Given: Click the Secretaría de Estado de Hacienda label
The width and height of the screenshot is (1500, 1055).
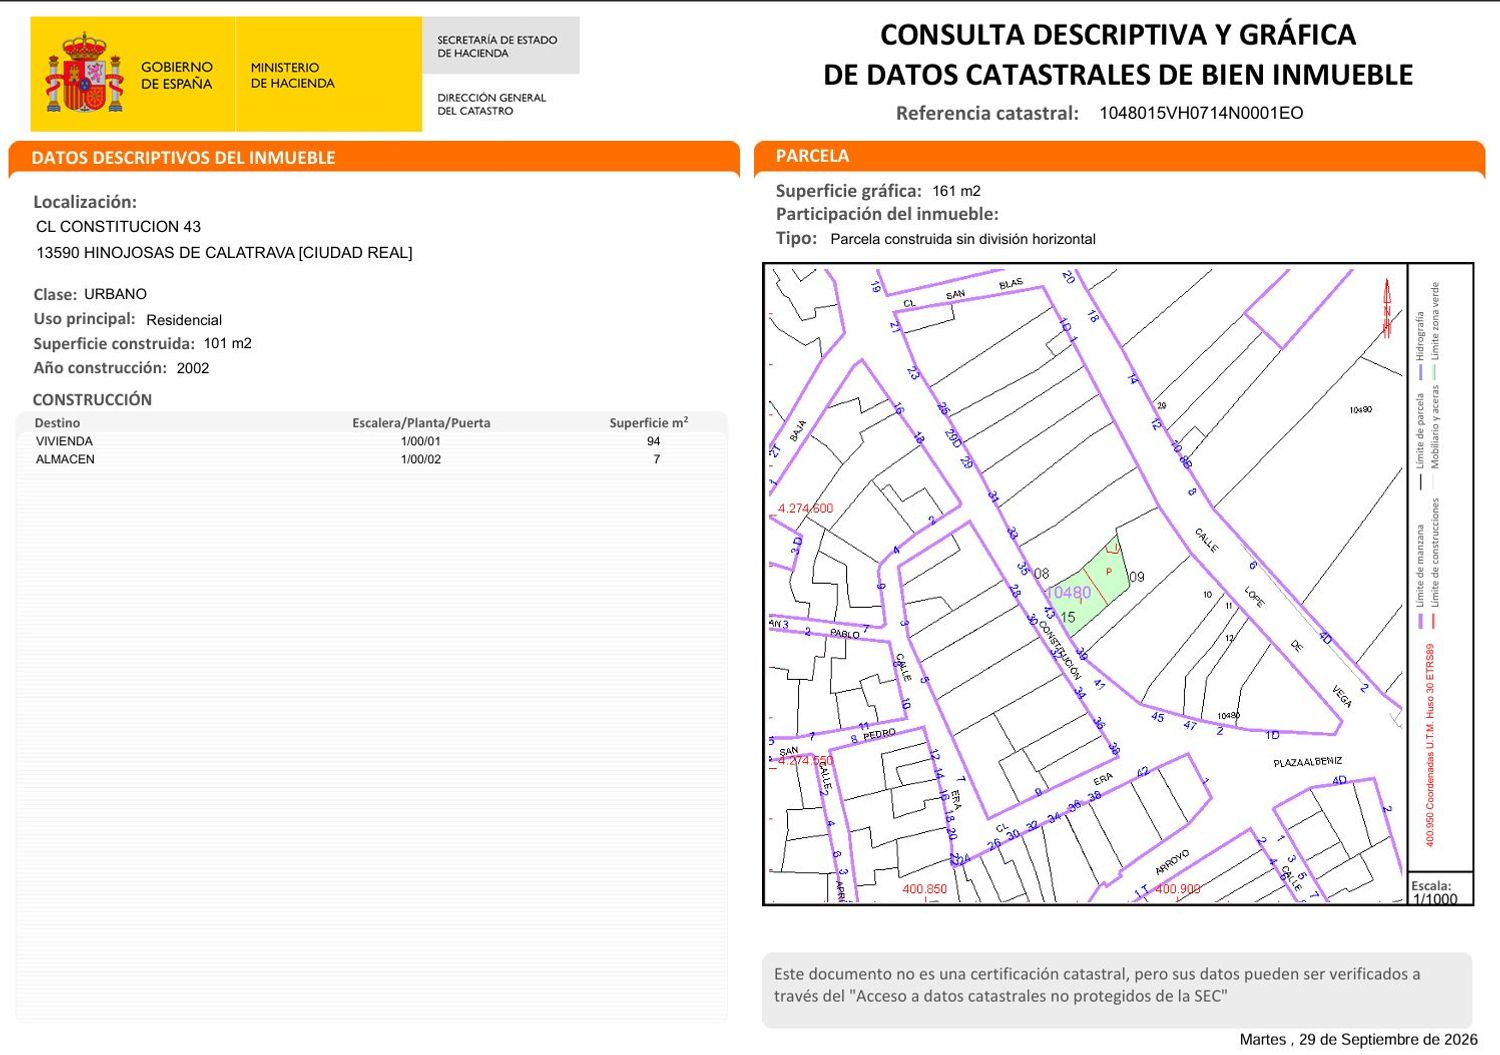Looking at the screenshot, I should pyautogui.click(x=497, y=46).
